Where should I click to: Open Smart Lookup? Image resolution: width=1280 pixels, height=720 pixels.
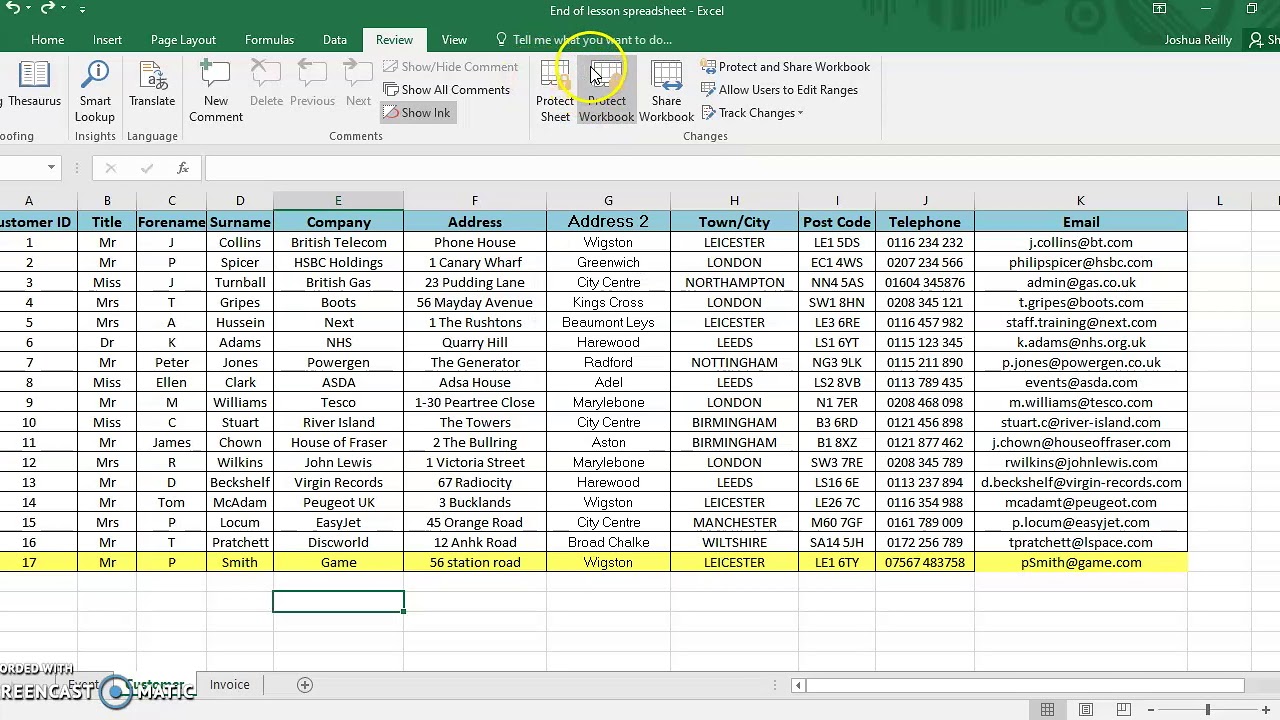coord(95,92)
